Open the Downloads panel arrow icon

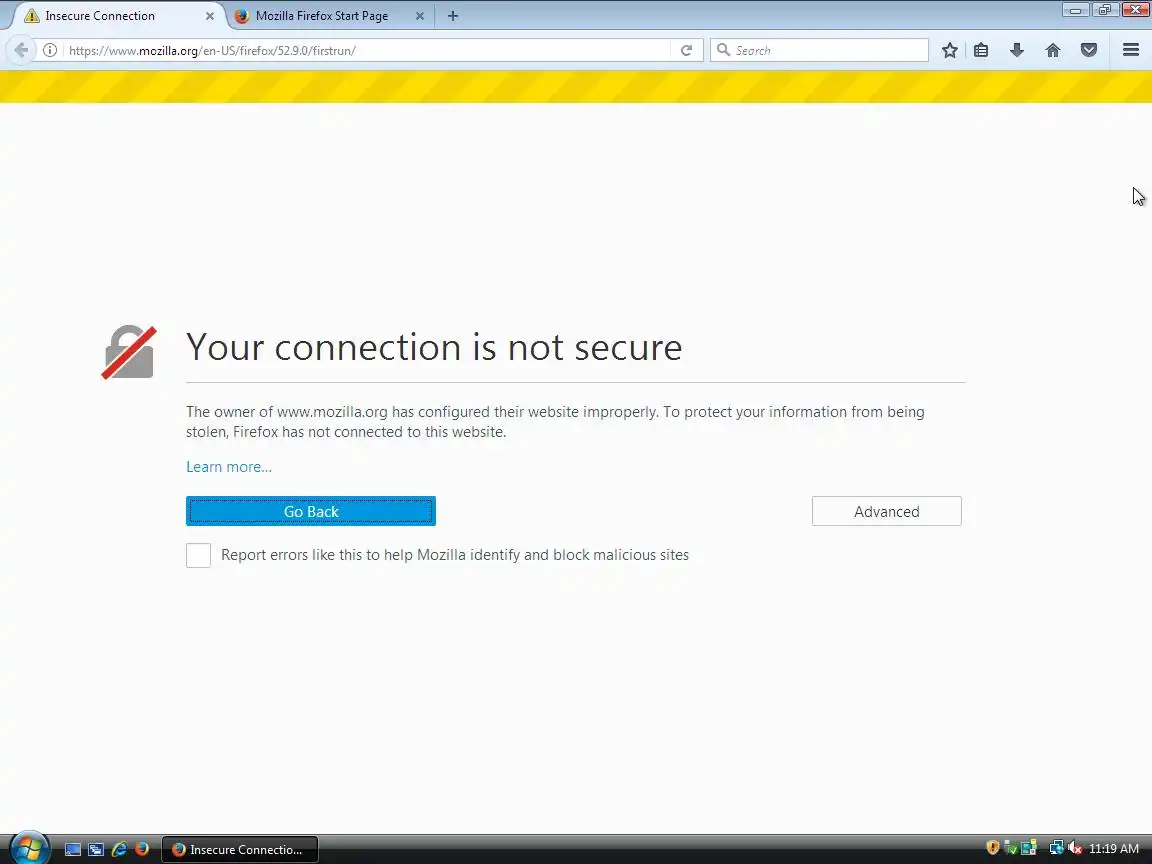click(1017, 50)
